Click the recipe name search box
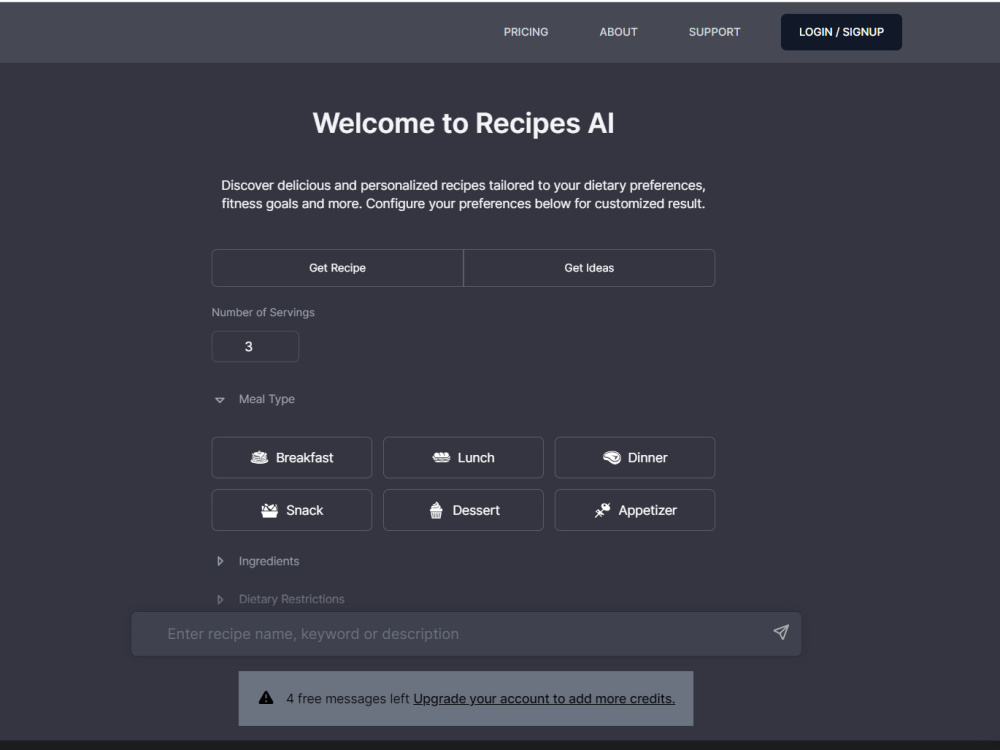The image size is (1000, 750). click(x=466, y=634)
